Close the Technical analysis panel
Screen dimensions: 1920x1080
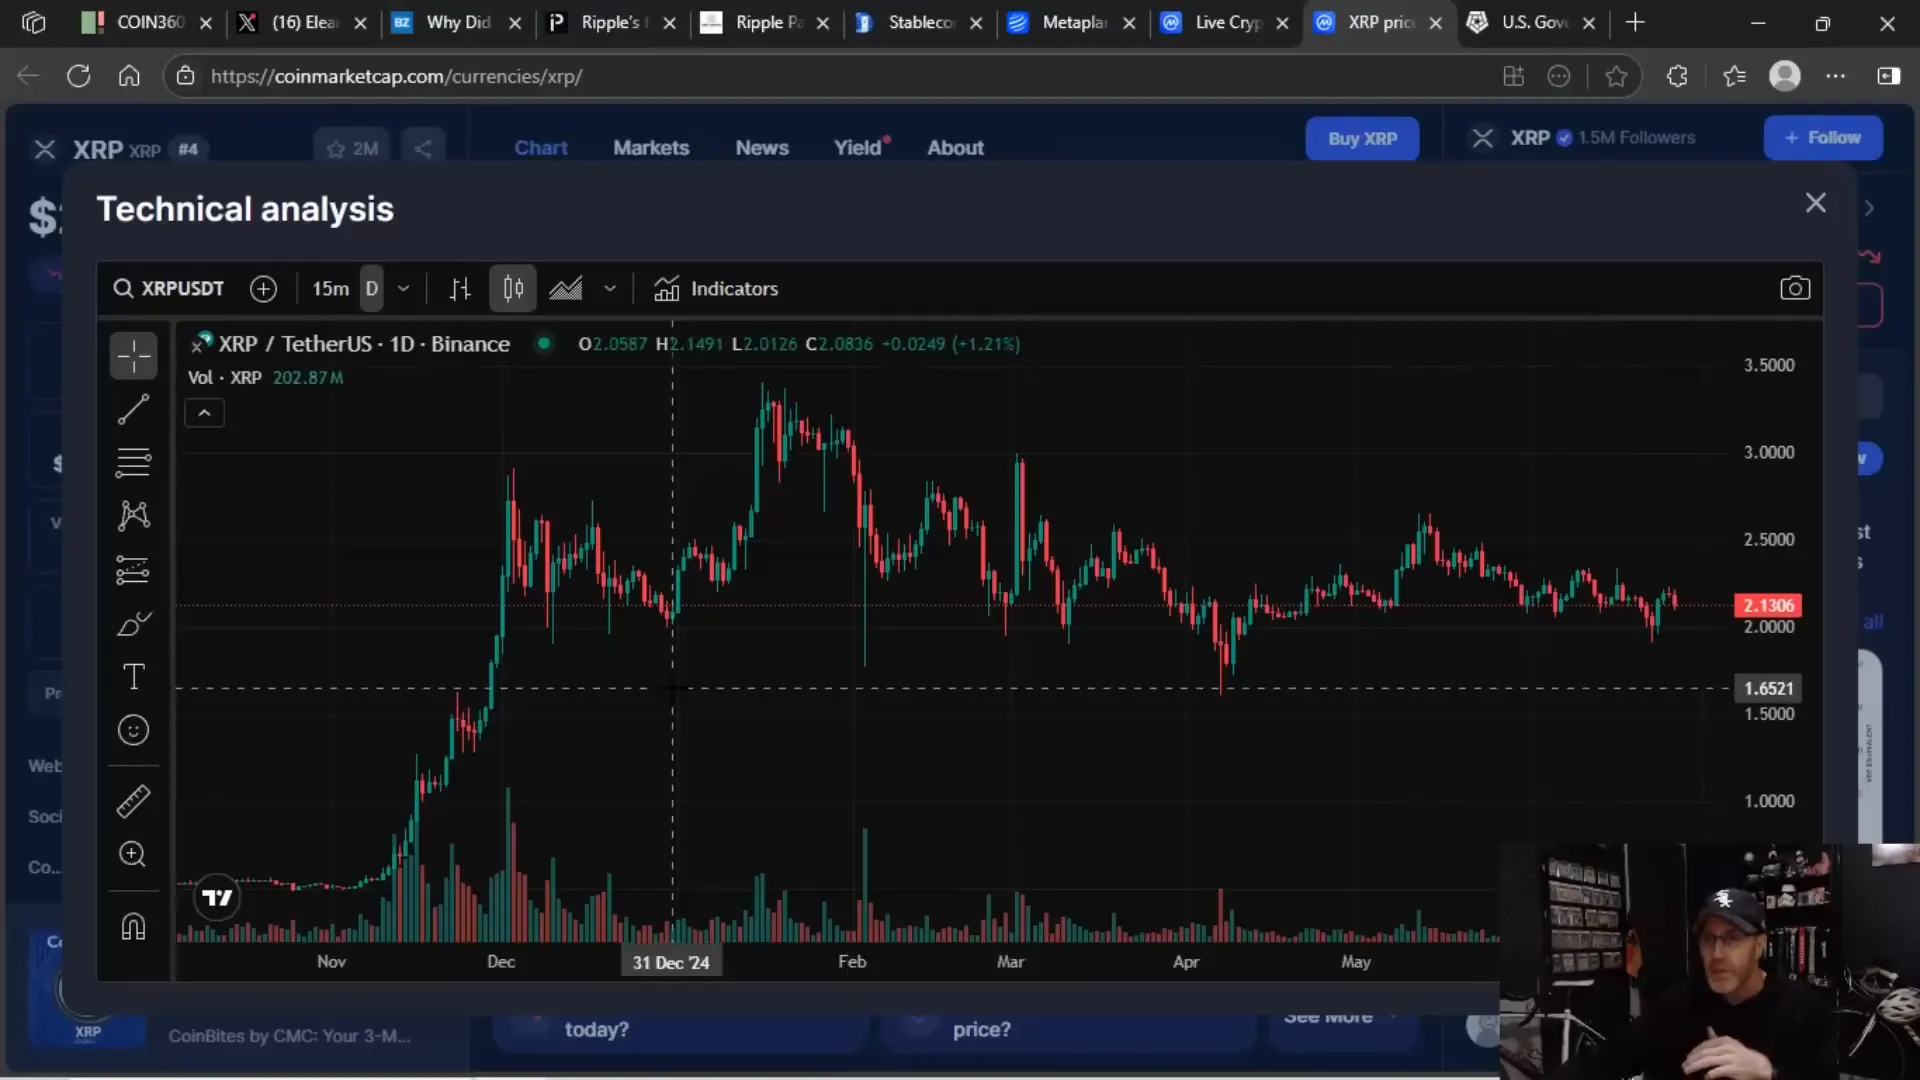coord(1816,203)
